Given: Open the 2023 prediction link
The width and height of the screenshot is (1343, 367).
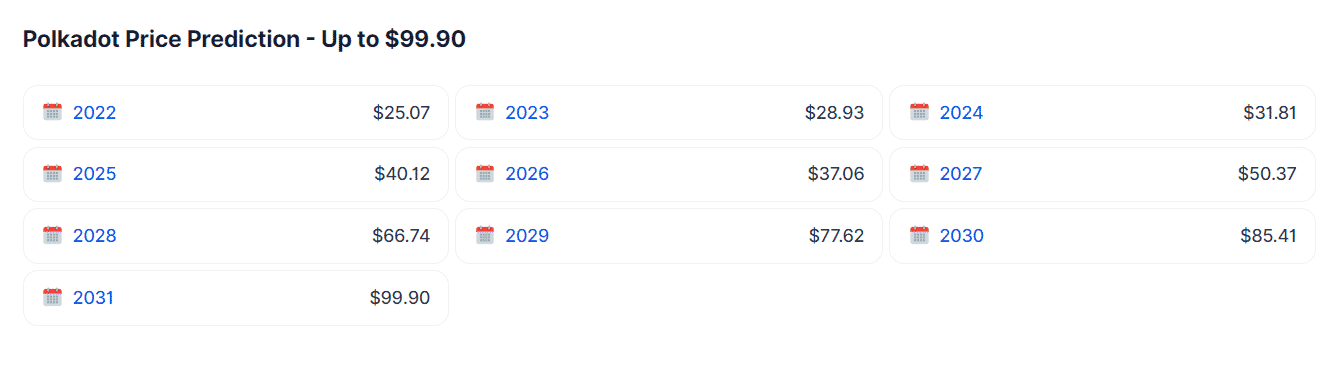Looking at the screenshot, I should point(527,113).
